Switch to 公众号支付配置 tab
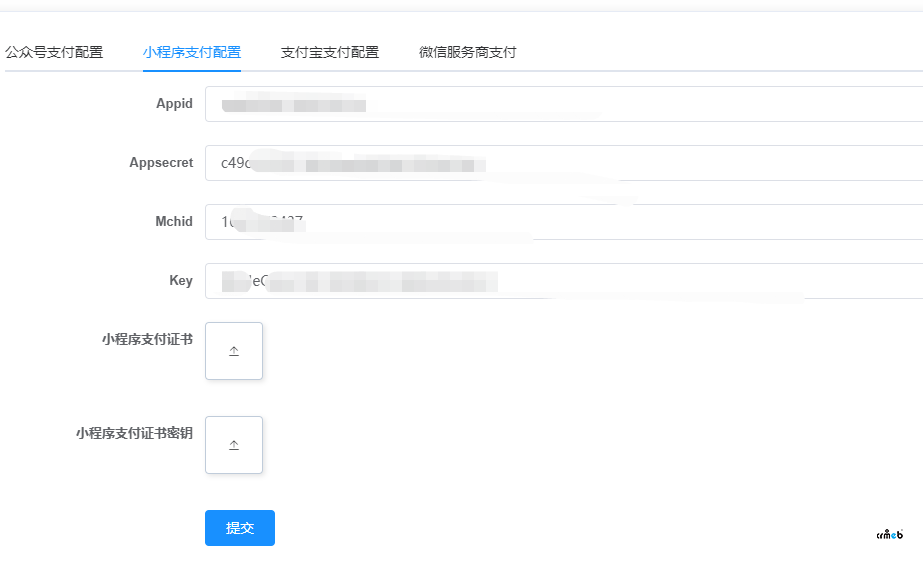The height and width of the screenshot is (568, 923). point(54,52)
